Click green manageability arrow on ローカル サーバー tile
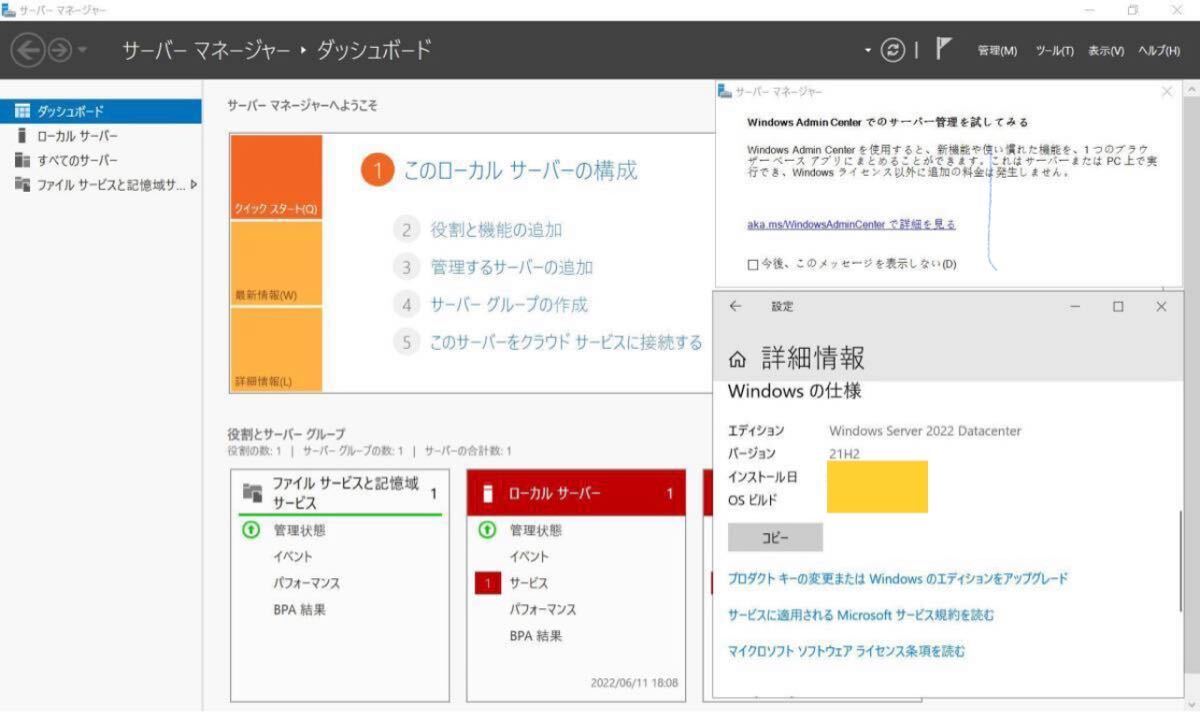 487,532
